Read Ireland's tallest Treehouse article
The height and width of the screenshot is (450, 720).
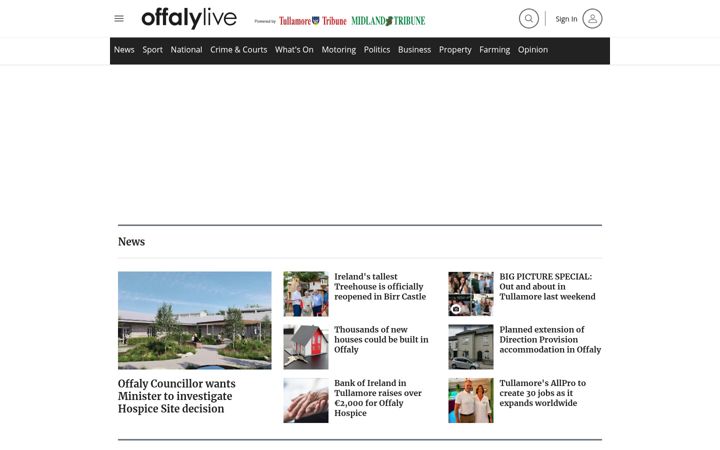click(380, 287)
